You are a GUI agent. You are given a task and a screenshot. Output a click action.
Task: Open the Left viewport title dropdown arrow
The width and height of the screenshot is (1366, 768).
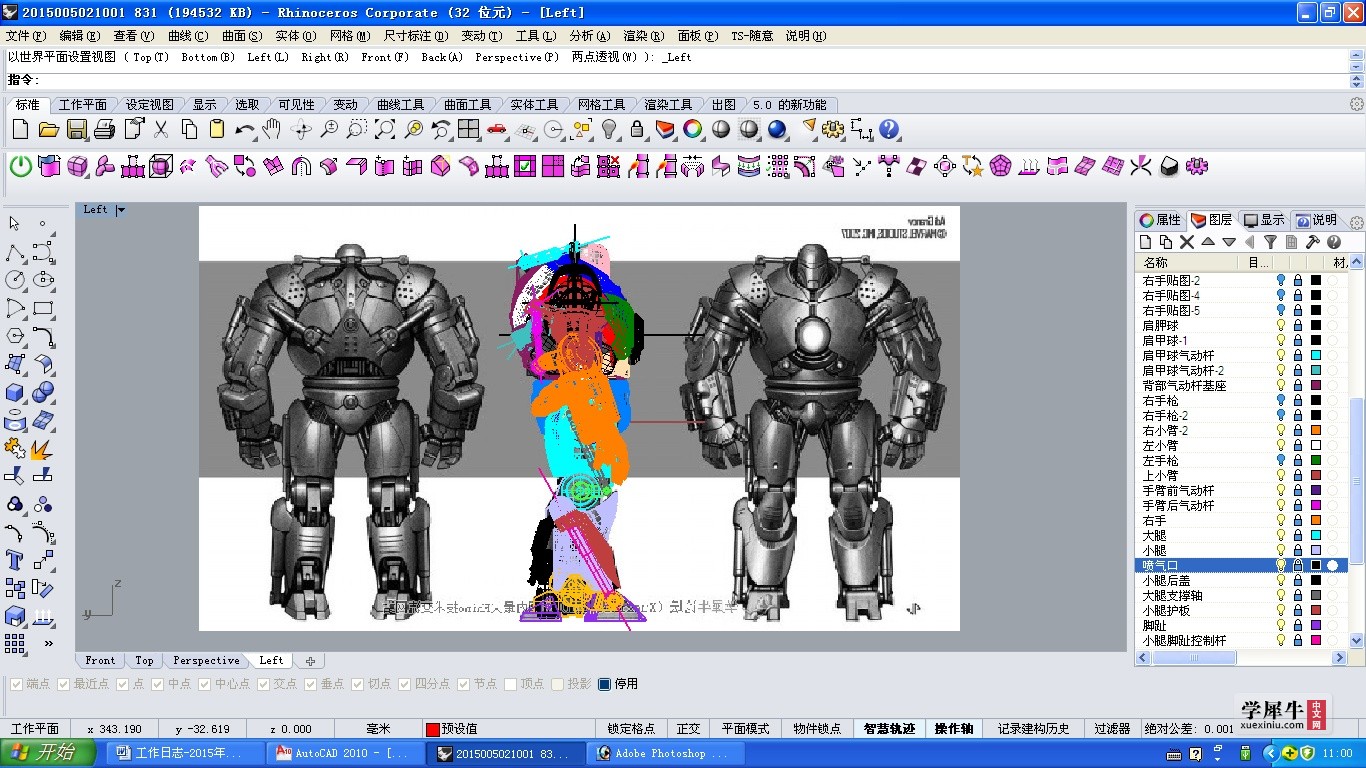[121, 210]
